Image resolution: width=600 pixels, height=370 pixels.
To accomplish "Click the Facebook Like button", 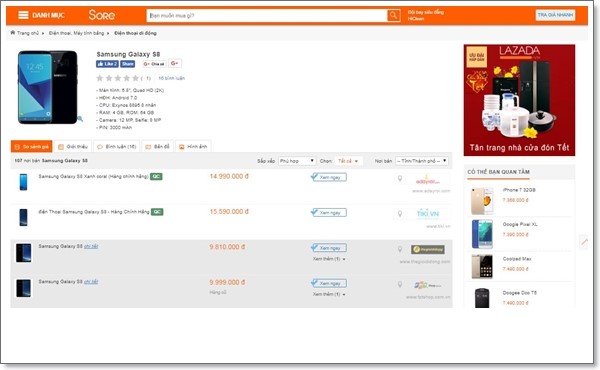I will (107, 64).
